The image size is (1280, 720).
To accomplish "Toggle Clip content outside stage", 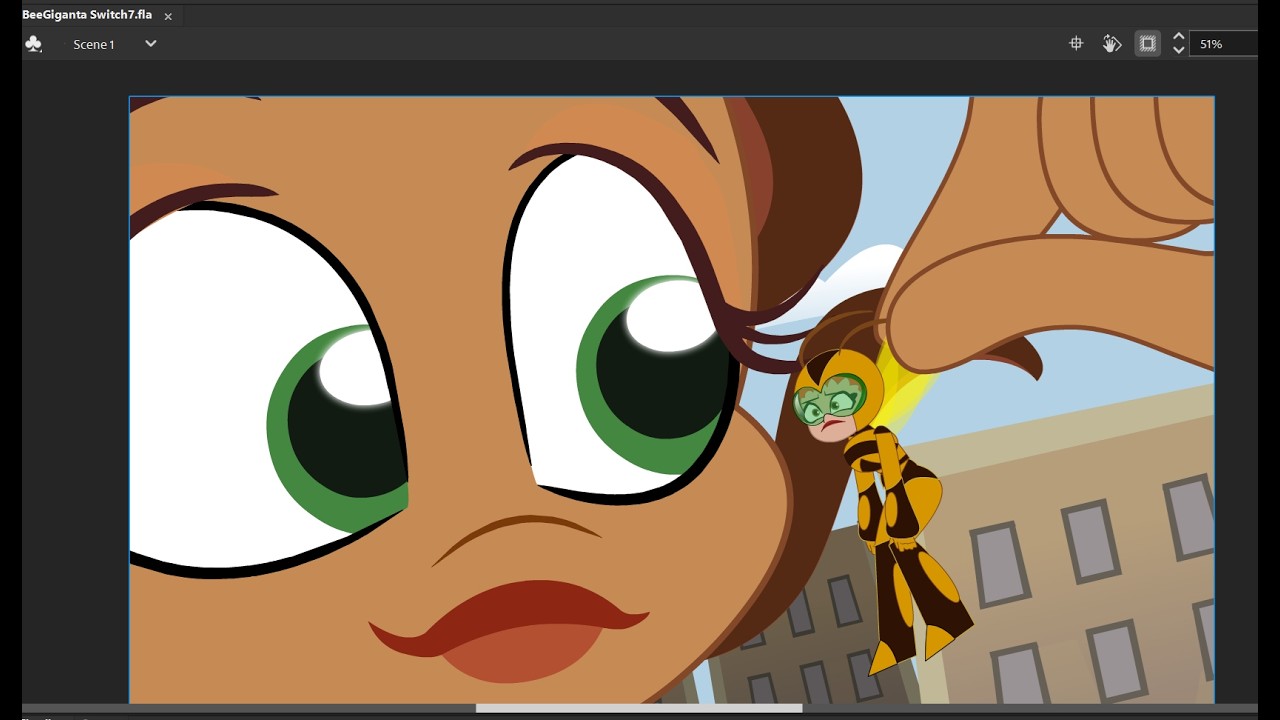I will [x=1148, y=44].
